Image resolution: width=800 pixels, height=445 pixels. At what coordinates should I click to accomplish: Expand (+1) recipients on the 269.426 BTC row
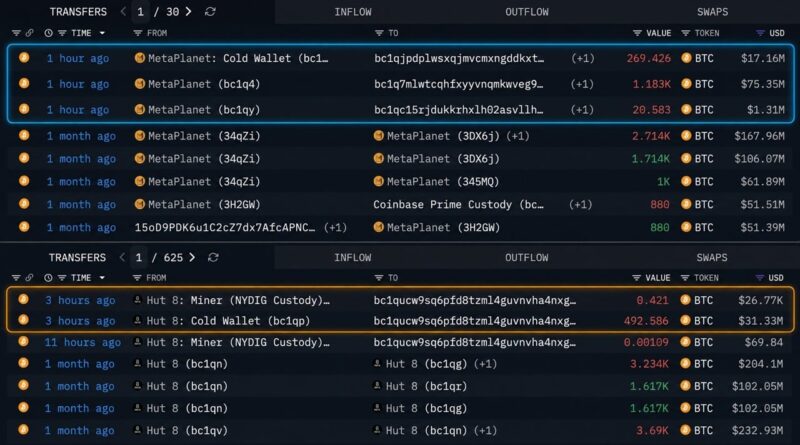582,58
